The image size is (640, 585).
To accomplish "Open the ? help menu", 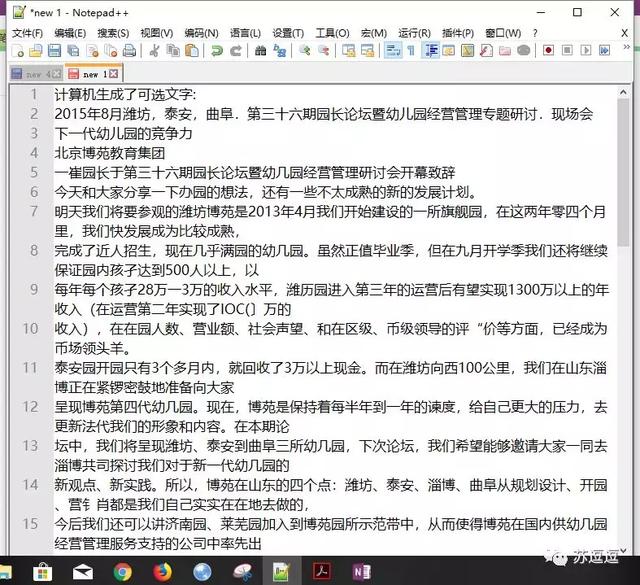I will (535, 33).
